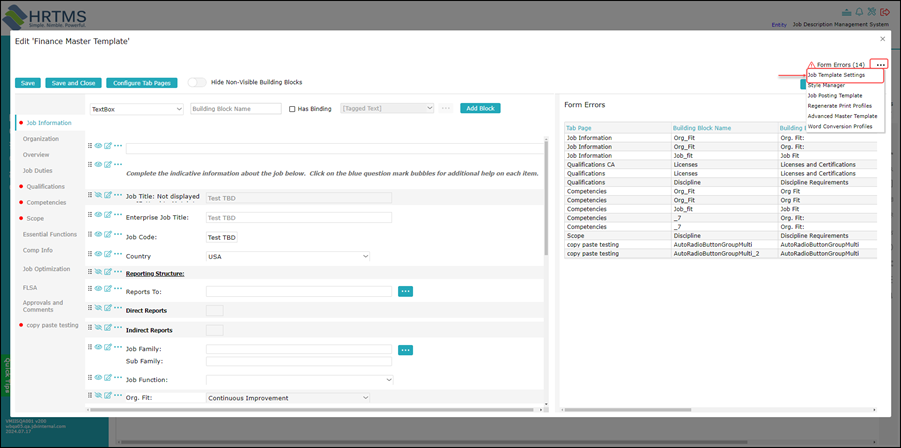This screenshot has height=448, width=901.
Task: Toggle visibility of Reporting Structure block
Action: tap(98, 271)
